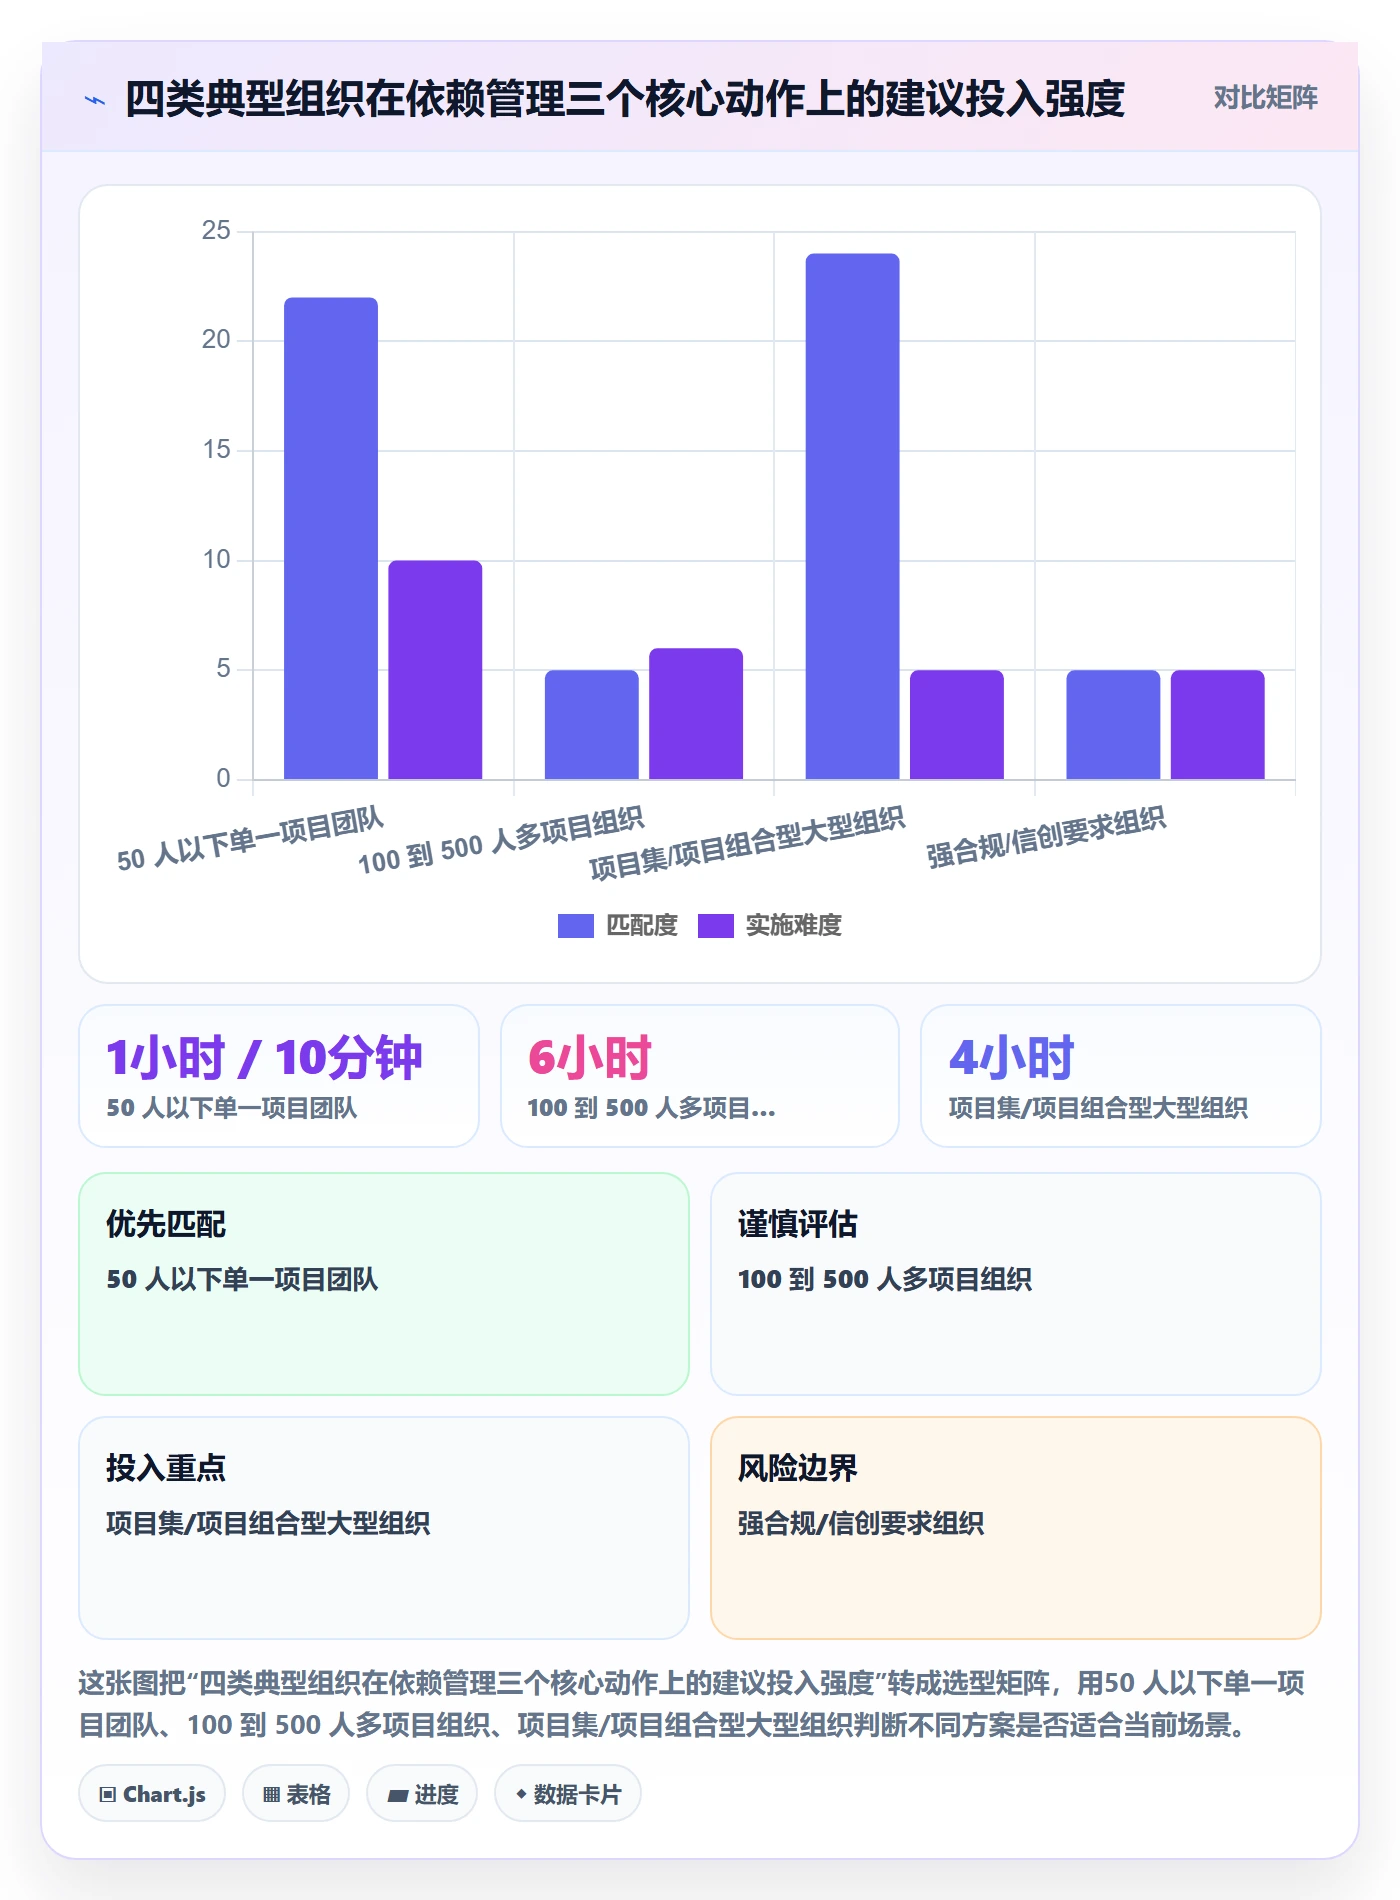1400x1900 pixels.
Task: Click the 进度 tag icon
Action: tap(398, 1795)
